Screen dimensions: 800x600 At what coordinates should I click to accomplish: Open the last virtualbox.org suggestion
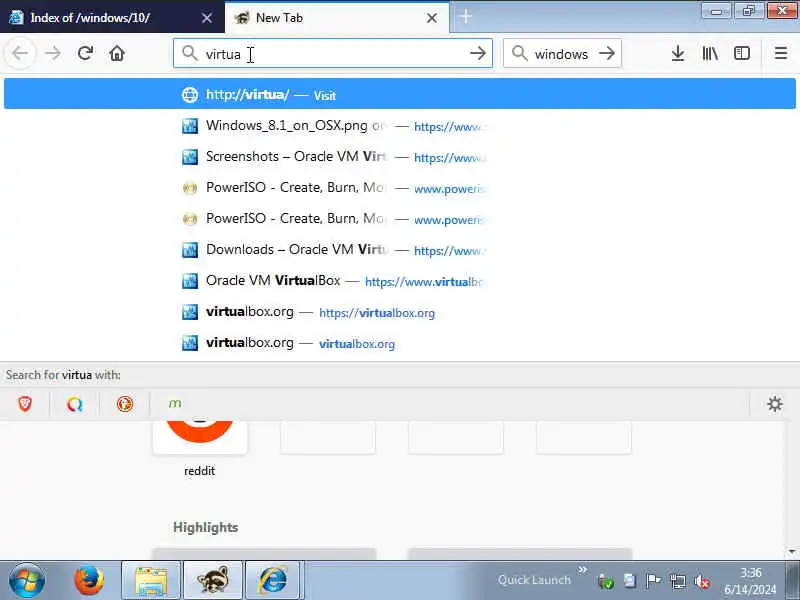click(399, 343)
